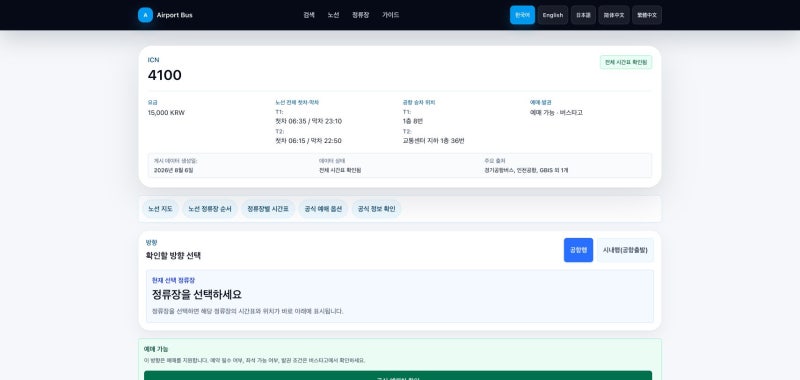800x380 pixels.
Task: Click the 예매 가능 notice heading
Action: (156, 349)
